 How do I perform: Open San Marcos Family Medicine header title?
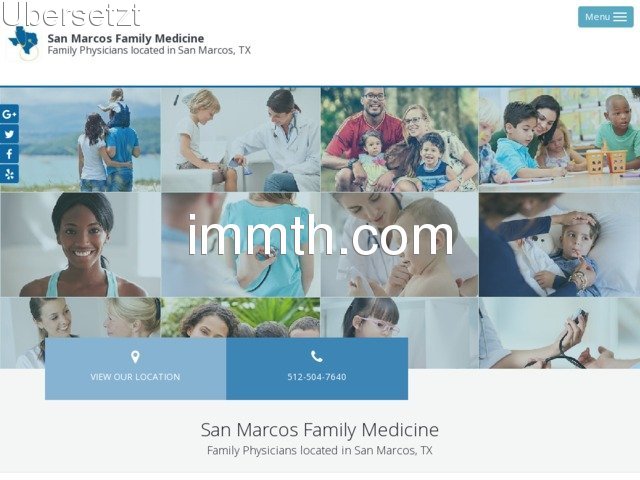(126, 38)
